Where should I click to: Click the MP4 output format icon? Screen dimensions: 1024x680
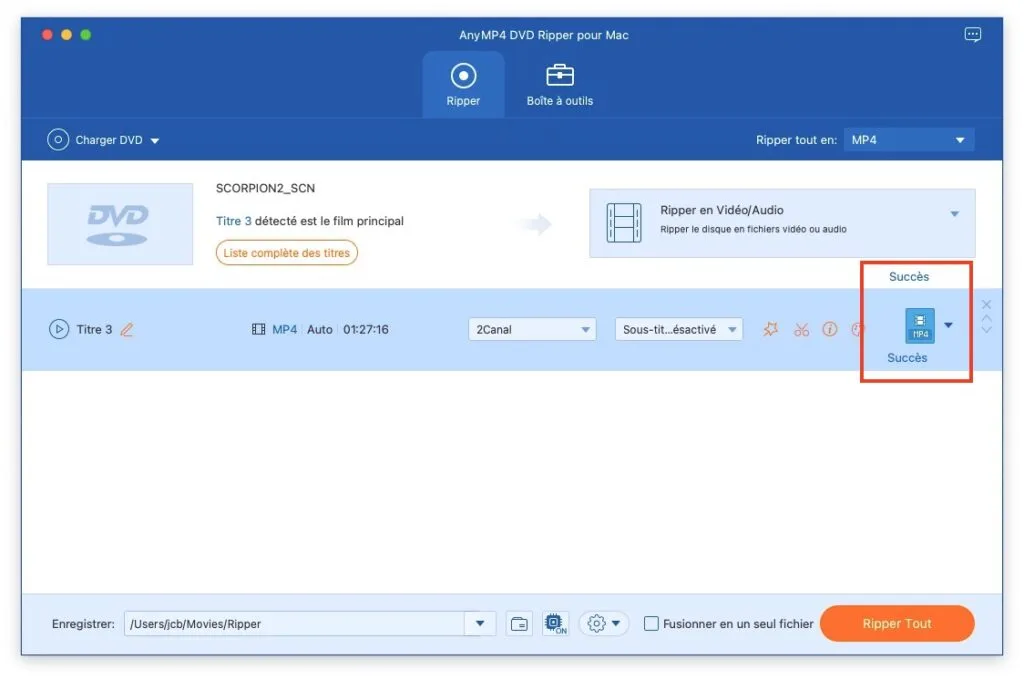pyautogui.click(x=919, y=326)
